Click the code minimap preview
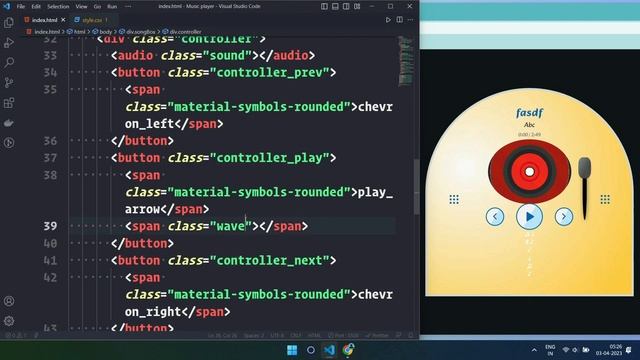640x360 pixels. coord(405,61)
